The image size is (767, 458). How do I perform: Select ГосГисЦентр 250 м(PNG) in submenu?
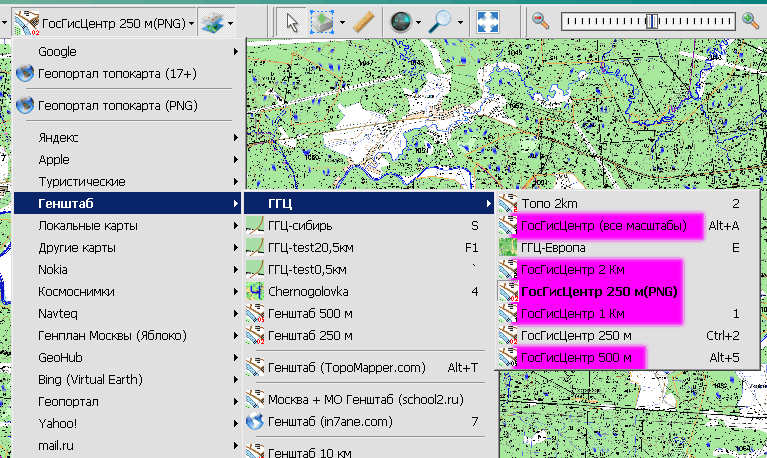point(628,292)
